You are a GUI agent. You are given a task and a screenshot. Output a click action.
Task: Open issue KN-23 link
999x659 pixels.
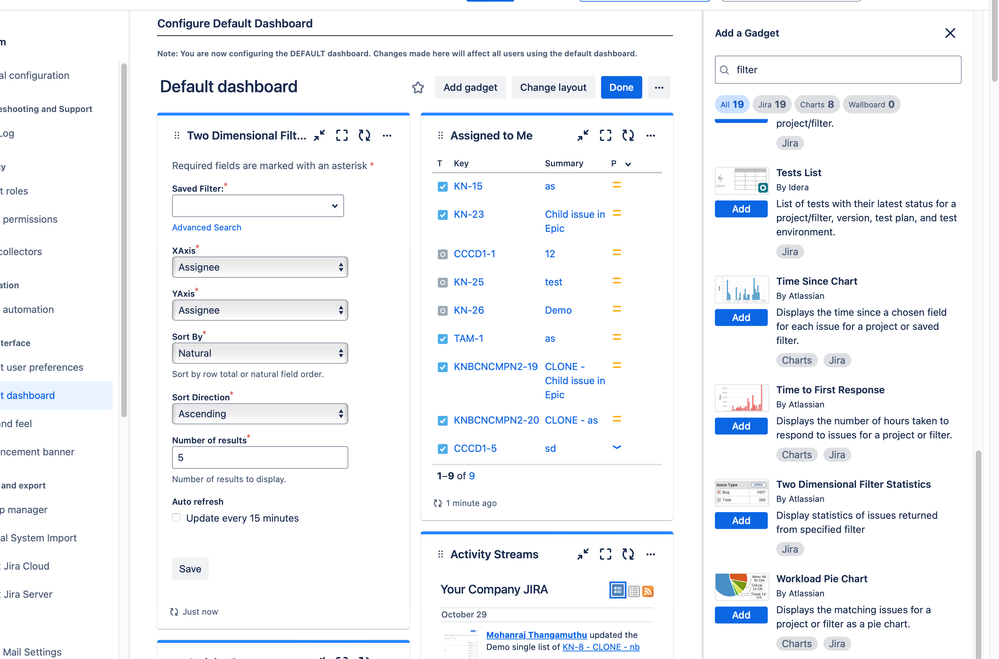469,215
